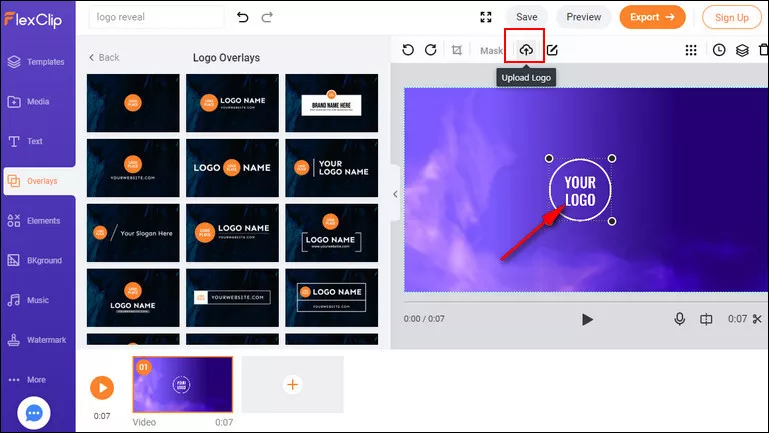Open the duration clock icon

[x=719, y=50]
